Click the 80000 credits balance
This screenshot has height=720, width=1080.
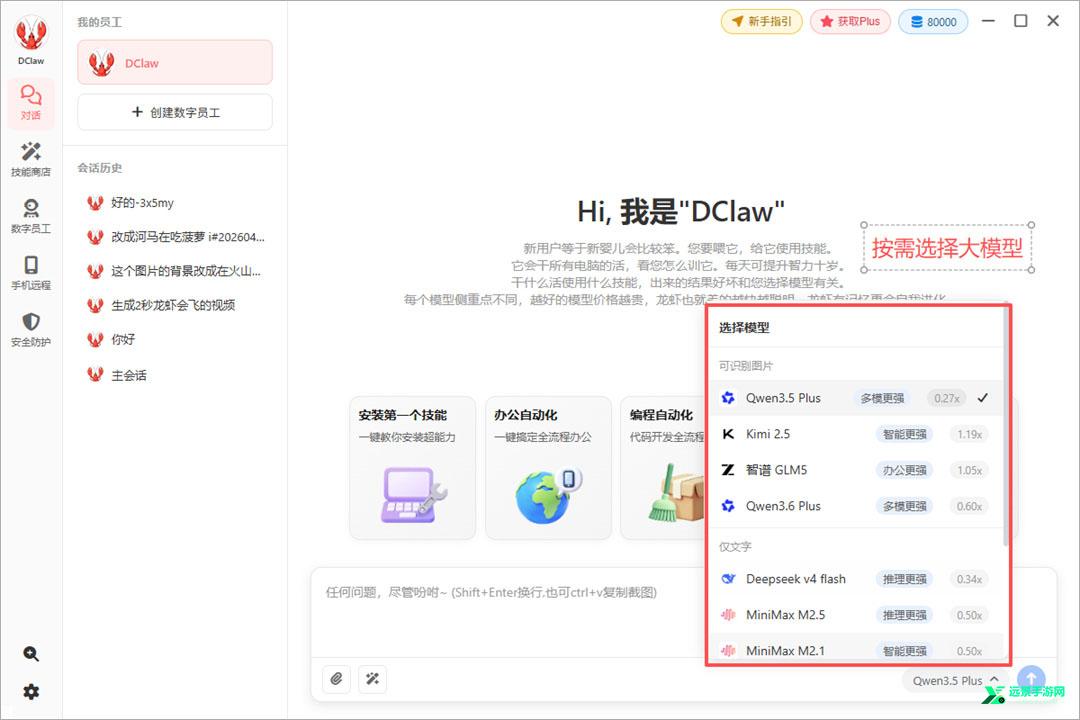pos(933,21)
